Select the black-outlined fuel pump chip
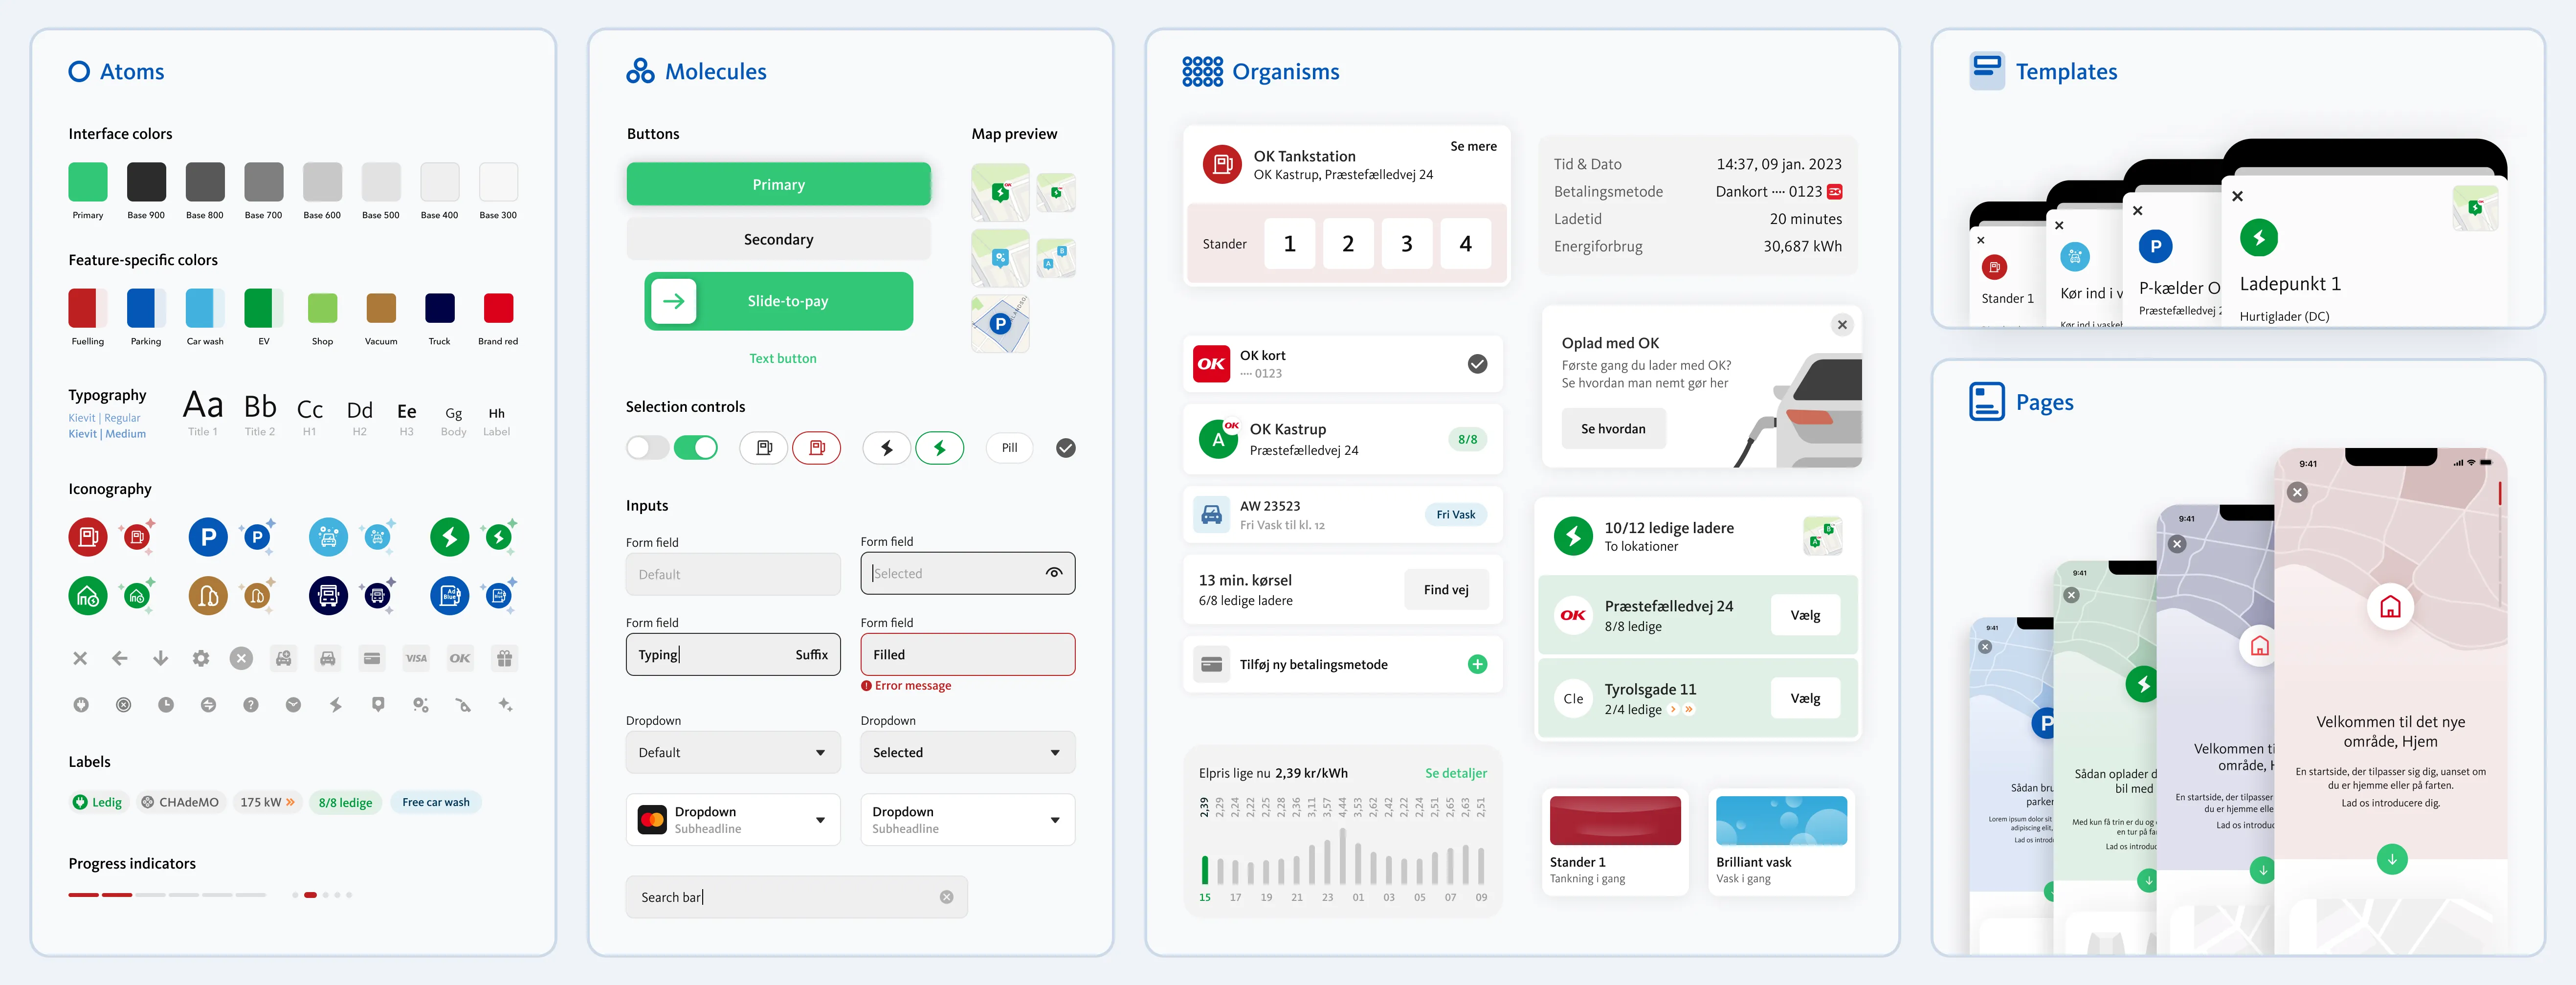The height and width of the screenshot is (985, 2576). pos(764,448)
